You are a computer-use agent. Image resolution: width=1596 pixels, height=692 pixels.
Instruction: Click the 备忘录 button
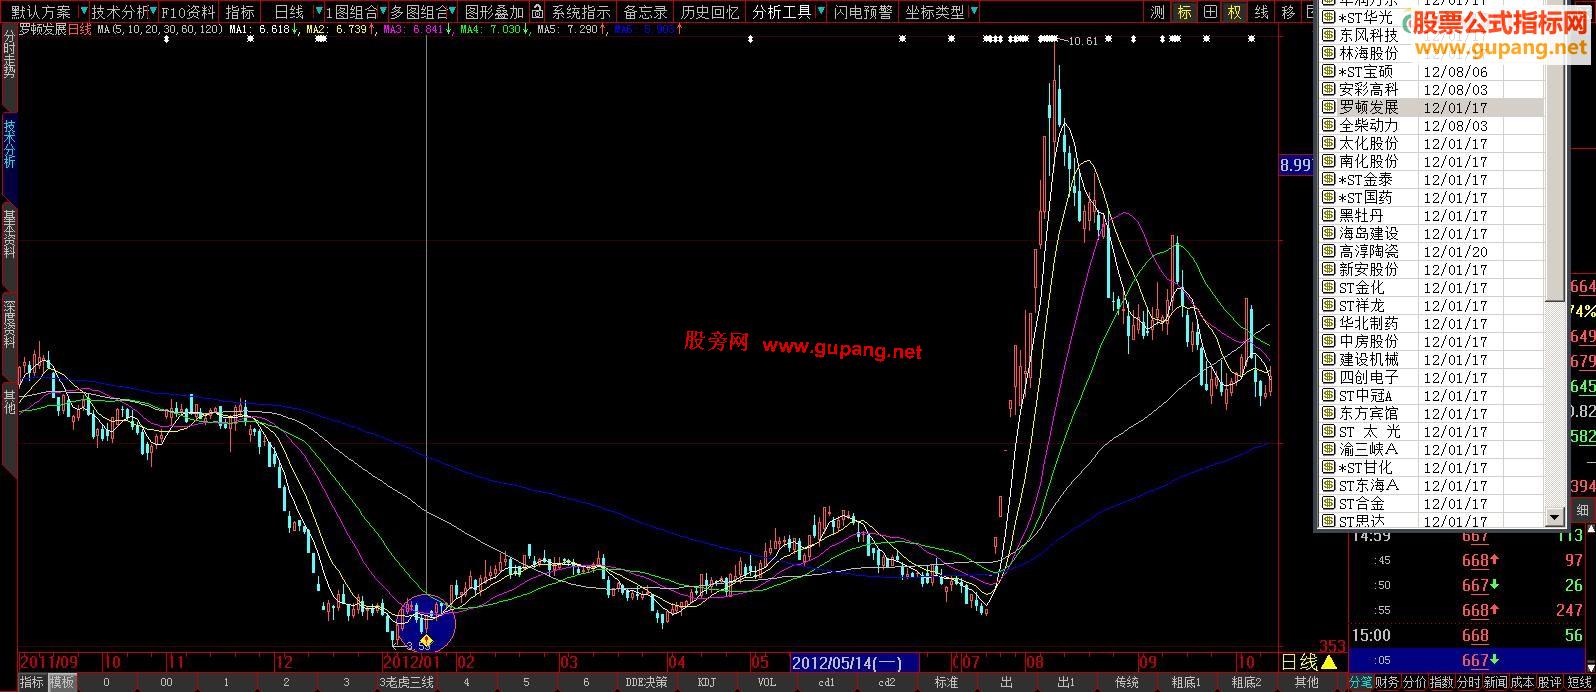(645, 12)
